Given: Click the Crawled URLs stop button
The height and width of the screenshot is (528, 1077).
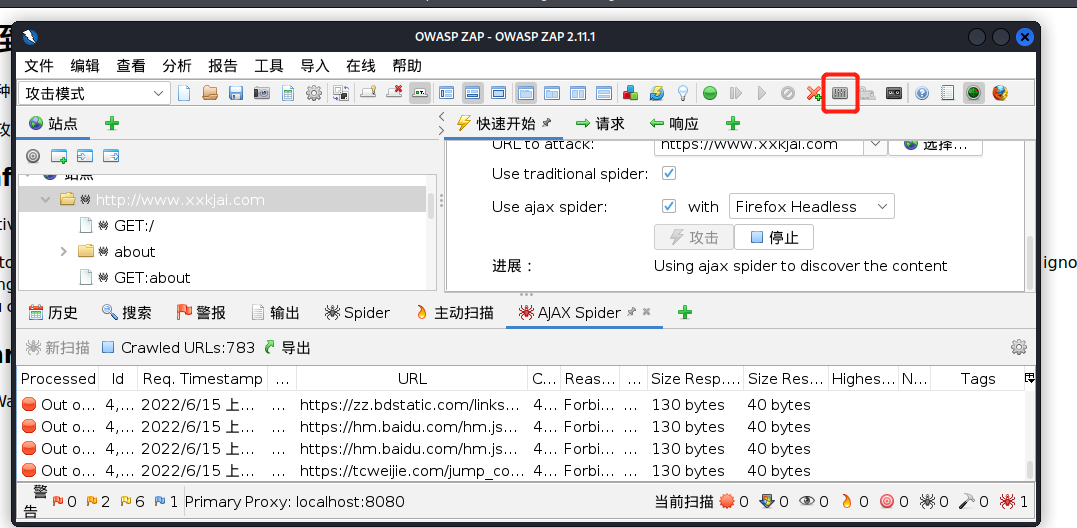Looking at the screenshot, I should [108, 347].
